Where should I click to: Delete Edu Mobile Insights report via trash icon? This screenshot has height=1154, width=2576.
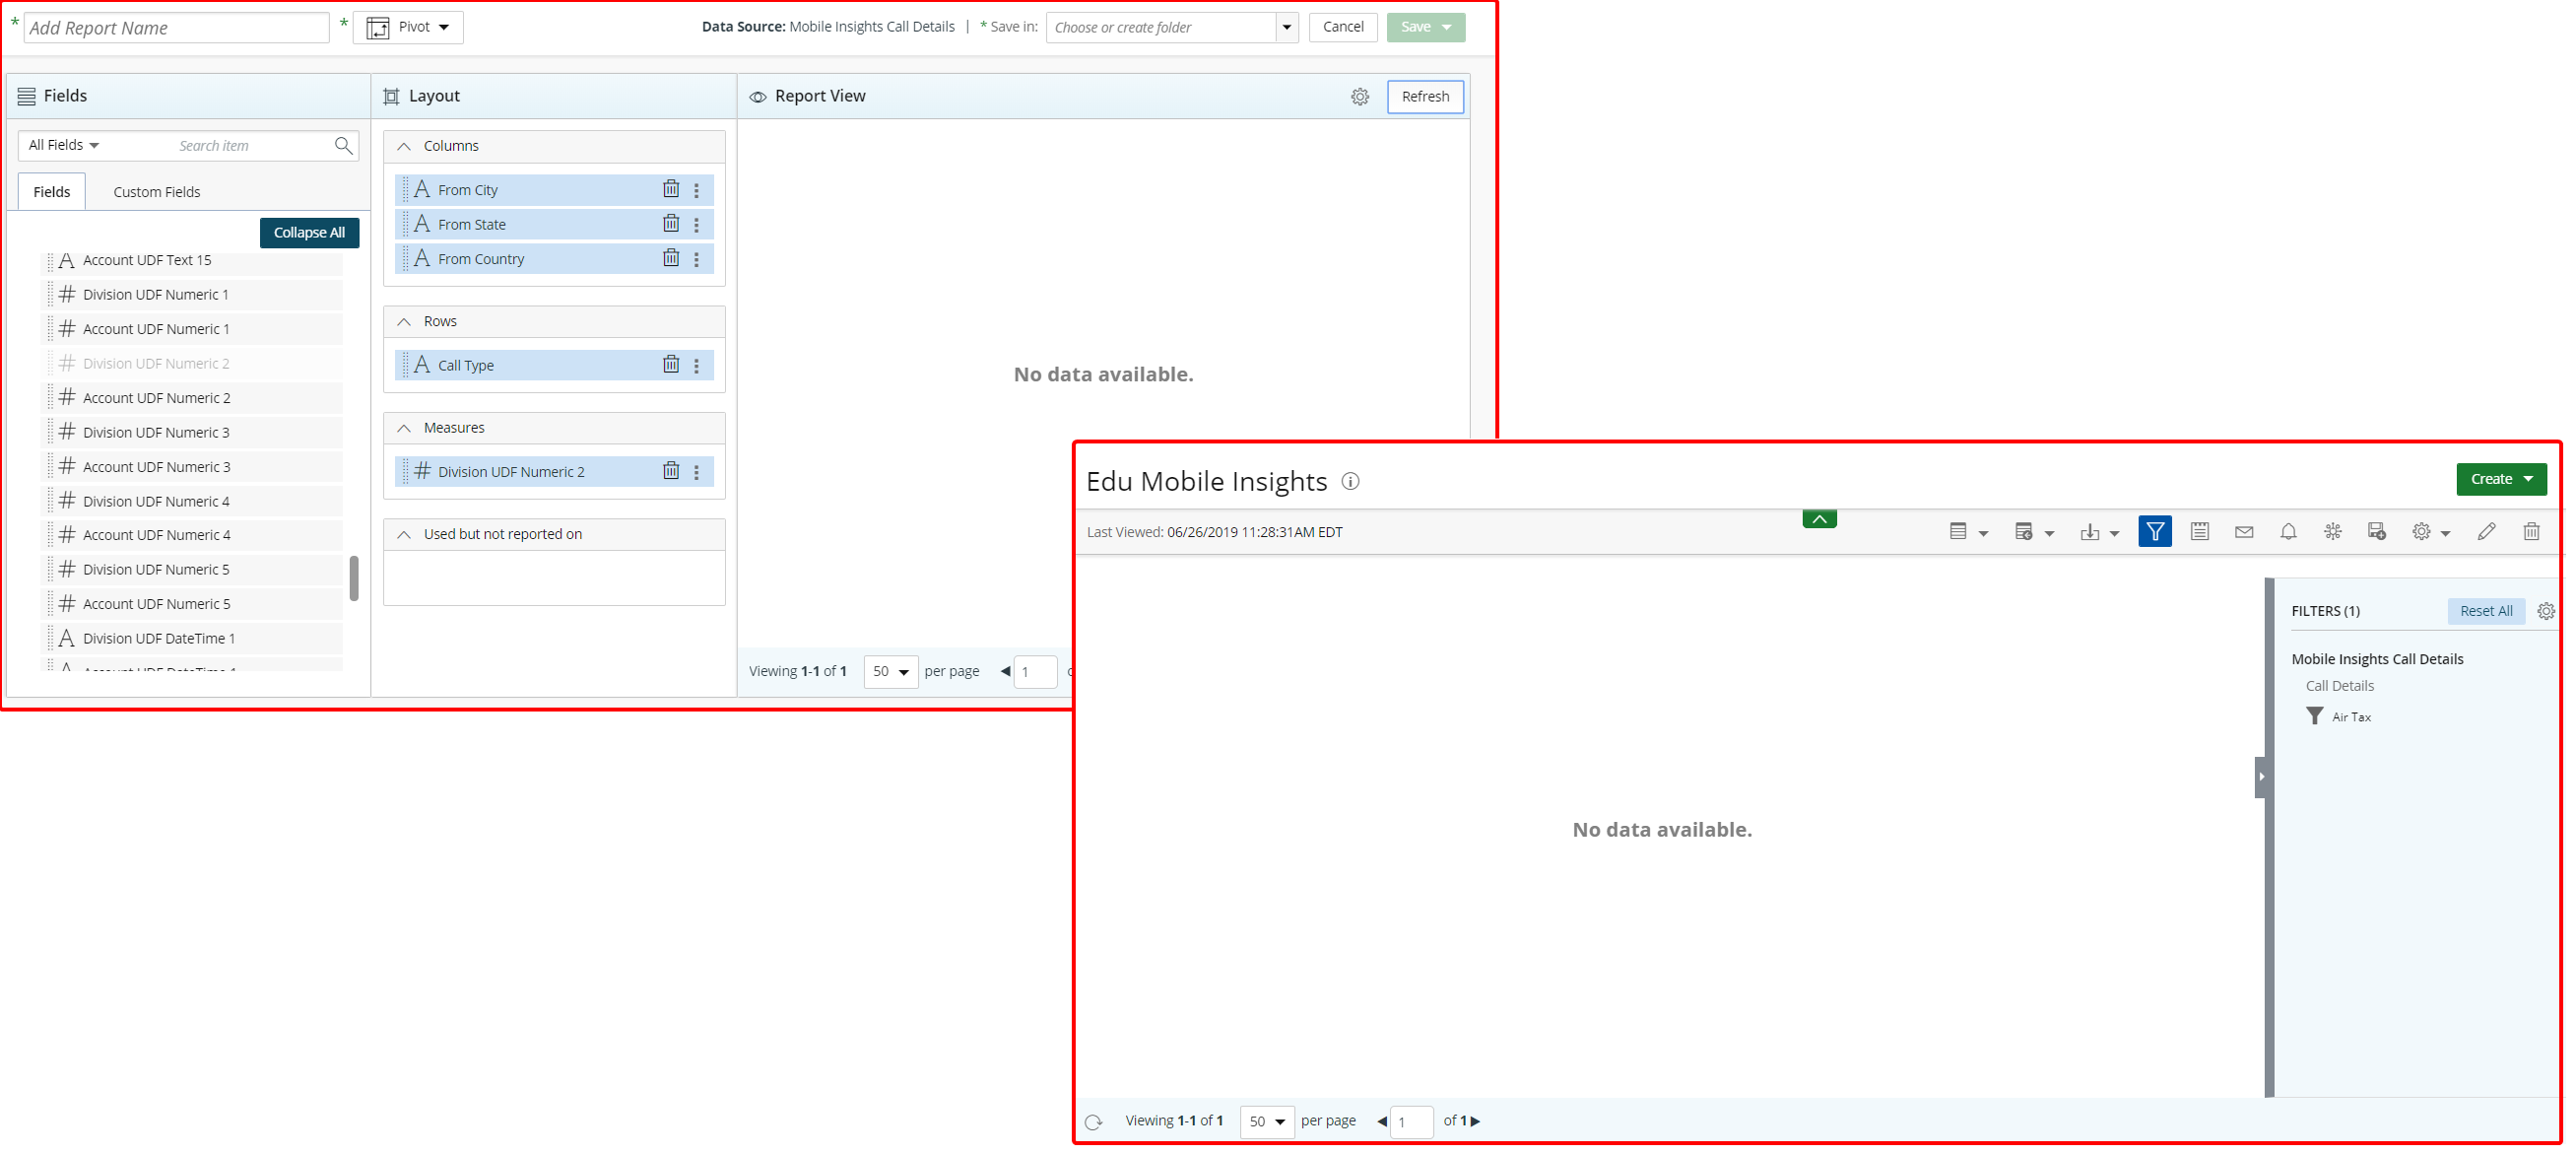pyautogui.click(x=2531, y=531)
